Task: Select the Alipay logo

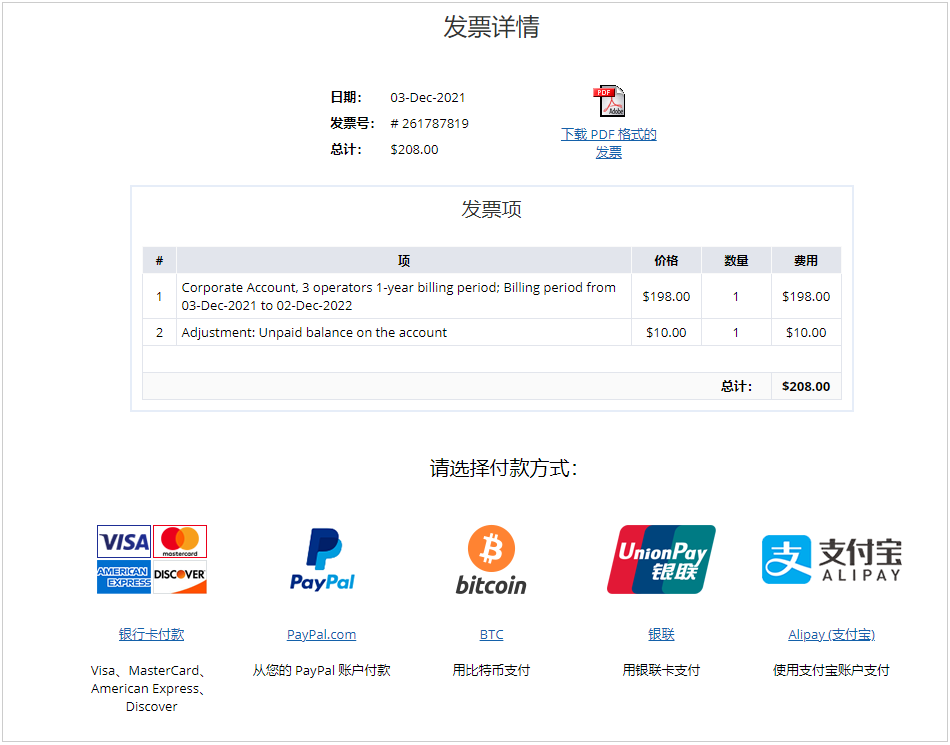Action: [x=831, y=560]
